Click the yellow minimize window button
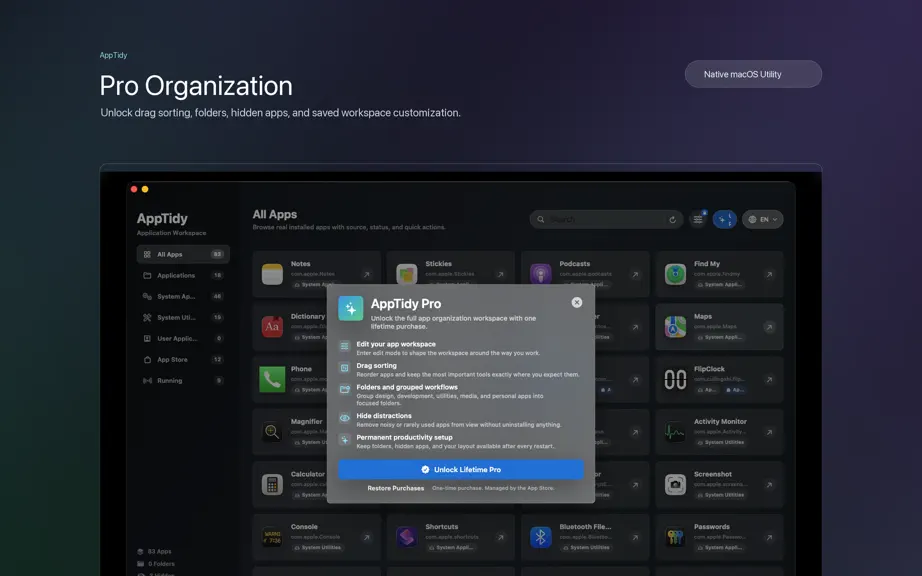This screenshot has width=922, height=576. [x=145, y=189]
